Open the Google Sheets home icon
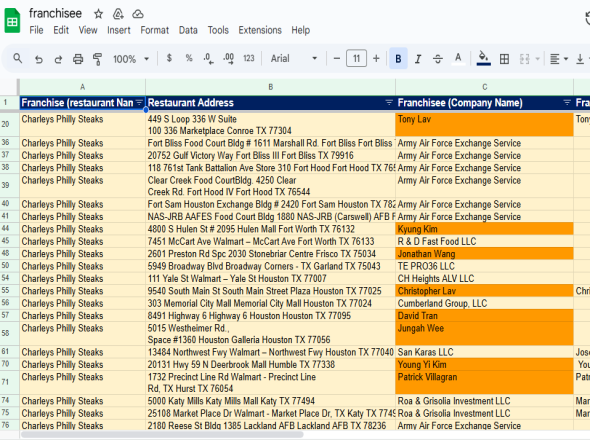The image size is (590, 440). point(12,21)
